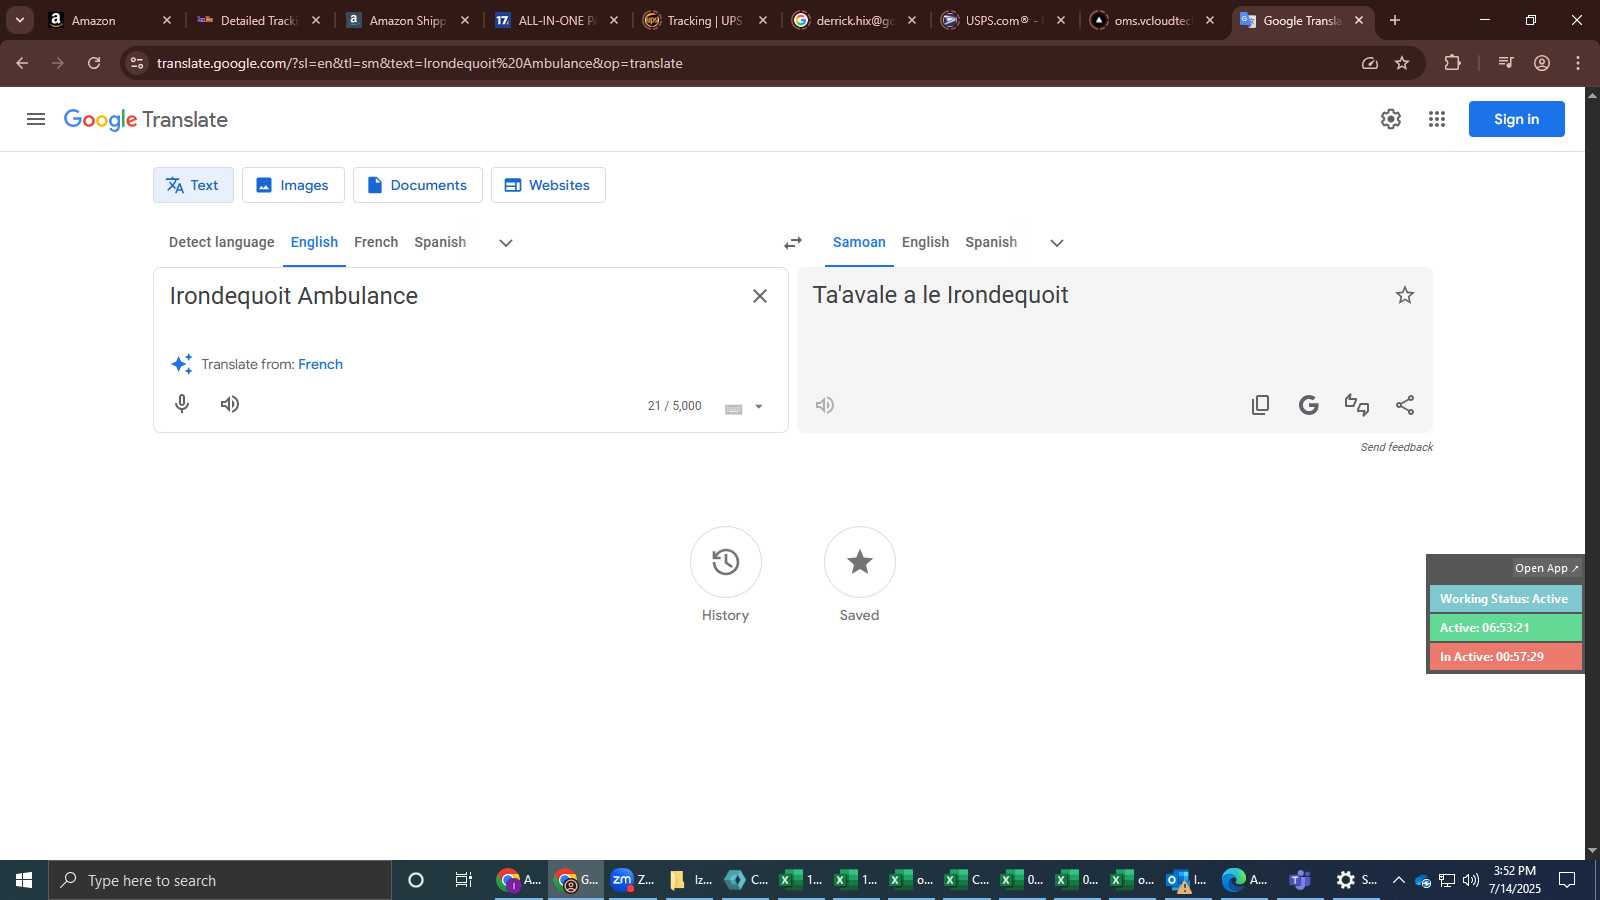Screen dimensions: 1600x900
Task: Open Chrome tab search dropdown
Action: 19,20
